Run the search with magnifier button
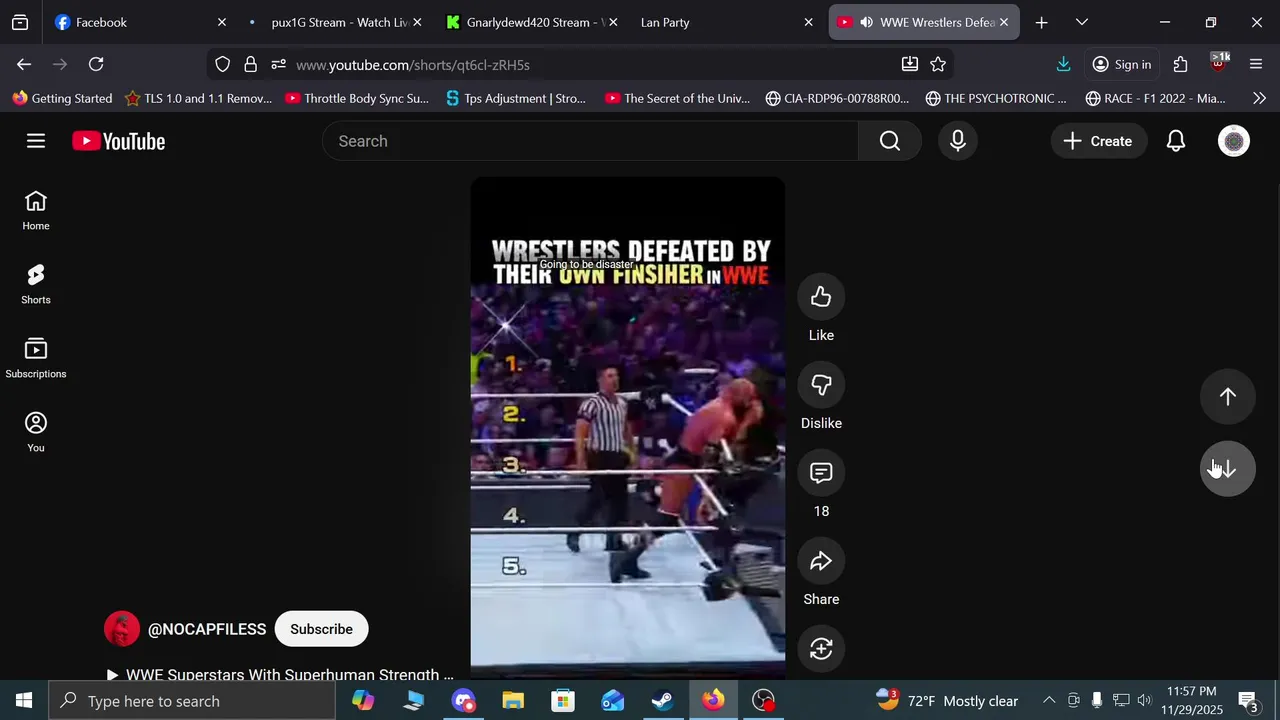The height and width of the screenshot is (720, 1280). (x=890, y=141)
